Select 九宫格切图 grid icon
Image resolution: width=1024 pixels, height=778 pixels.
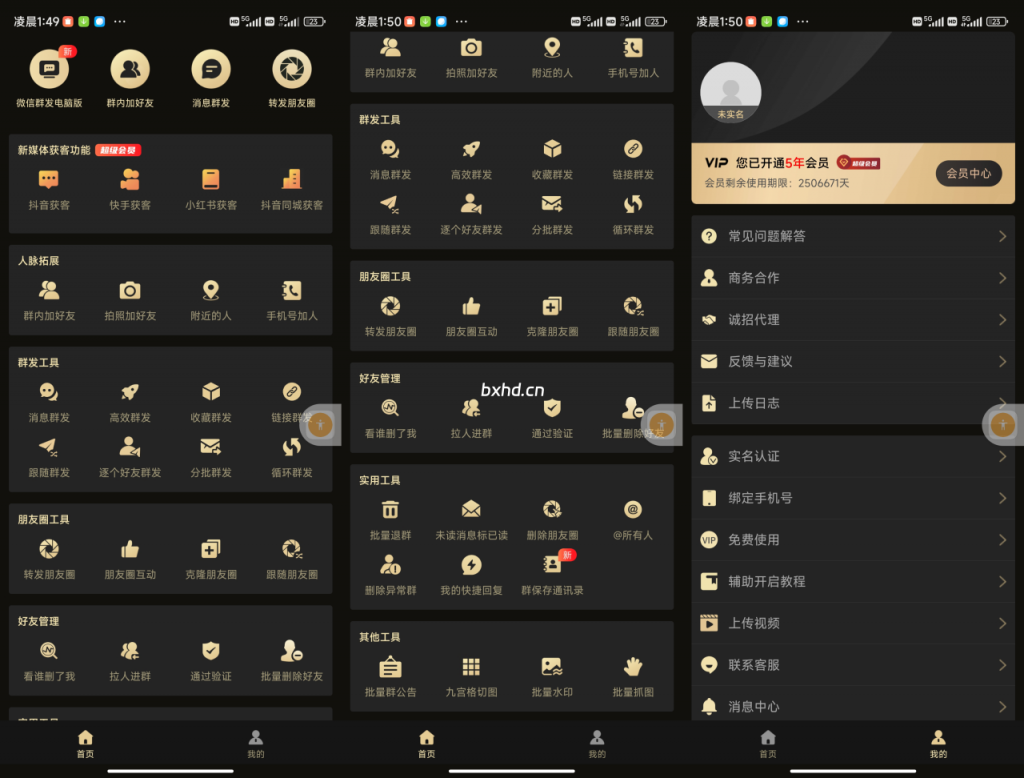pos(471,667)
